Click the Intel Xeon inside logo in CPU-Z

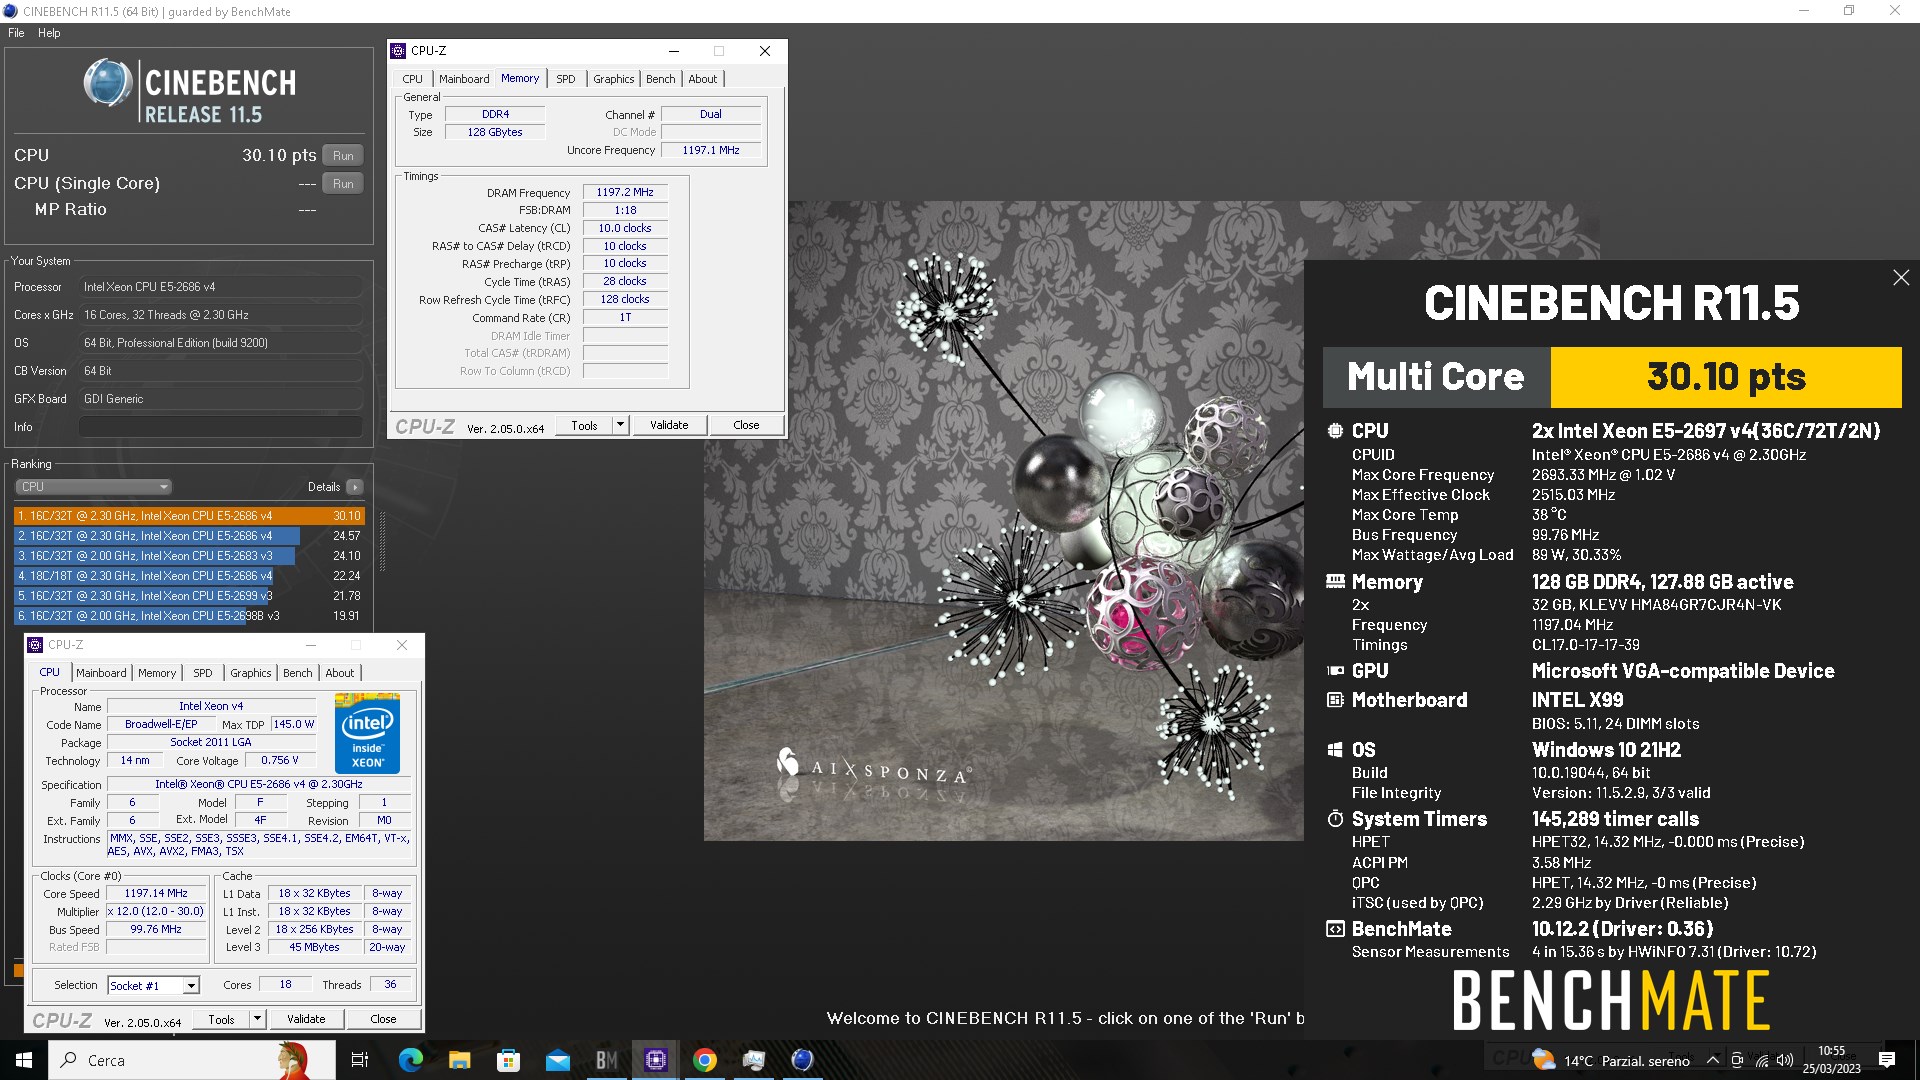tap(367, 733)
